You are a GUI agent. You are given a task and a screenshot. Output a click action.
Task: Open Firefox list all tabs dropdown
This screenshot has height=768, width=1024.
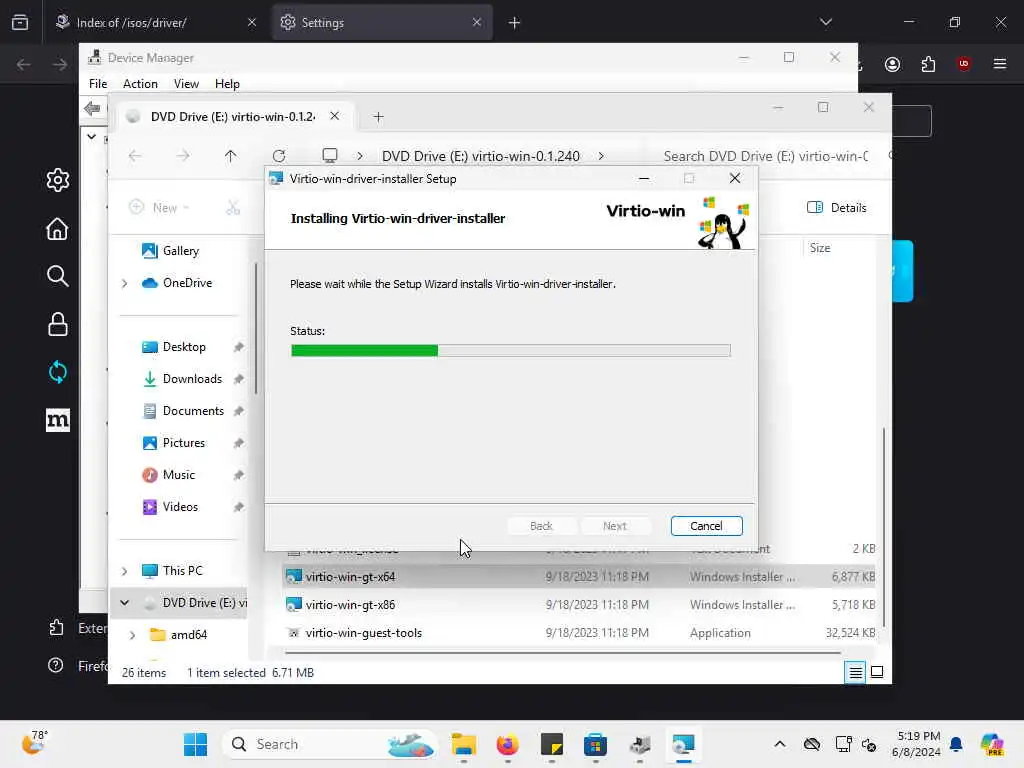pyautogui.click(x=825, y=22)
